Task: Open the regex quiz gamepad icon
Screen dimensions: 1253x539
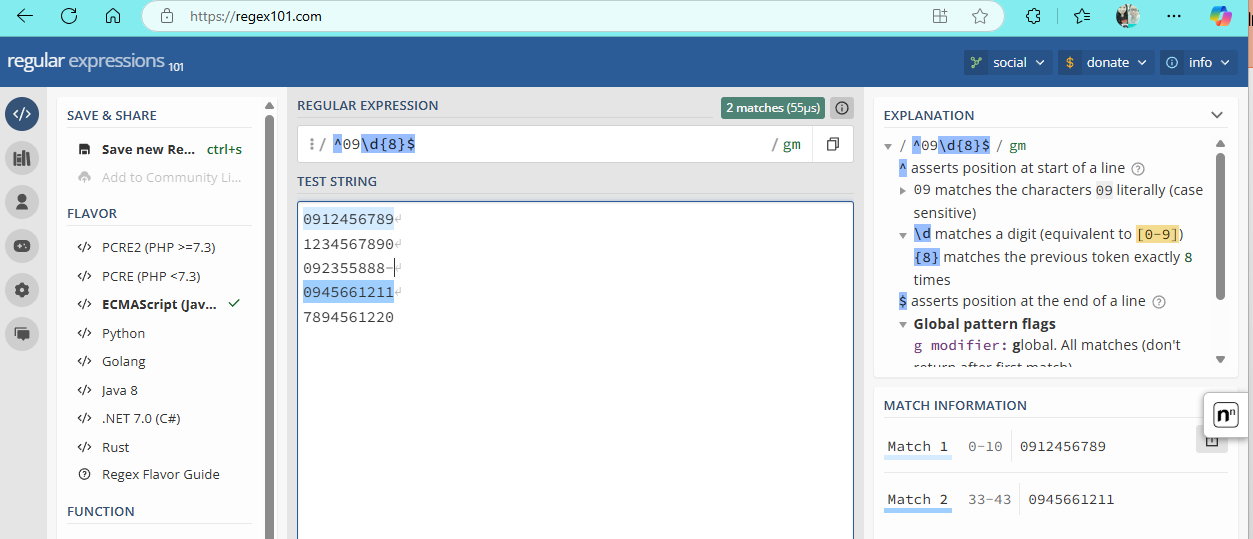Action: click(x=22, y=245)
